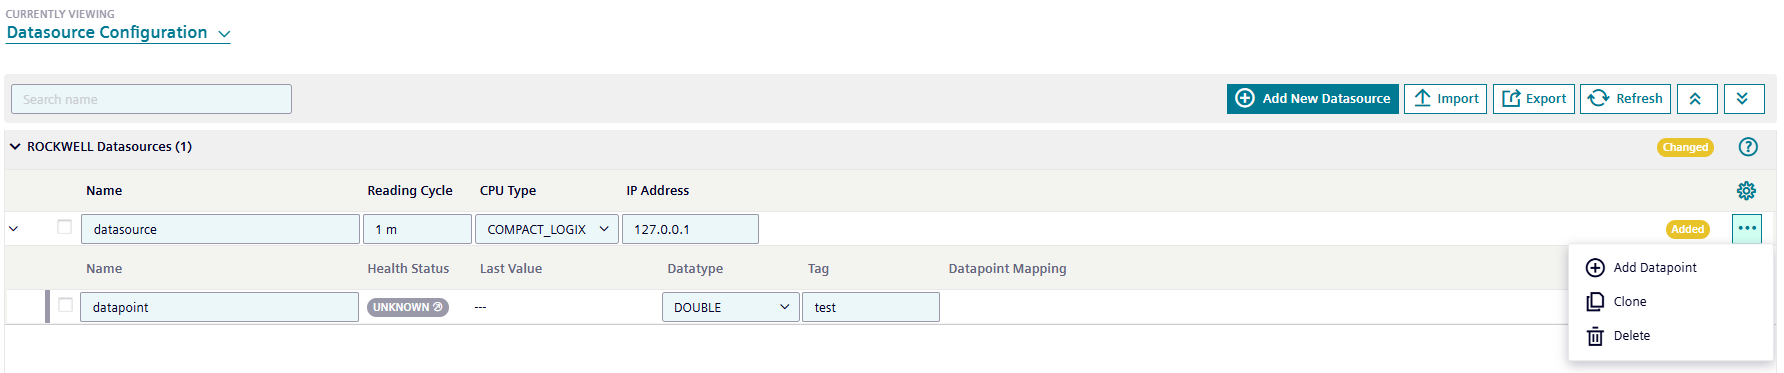
Task: Click the three-dots menu for datasource
Action: (1747, 229)
